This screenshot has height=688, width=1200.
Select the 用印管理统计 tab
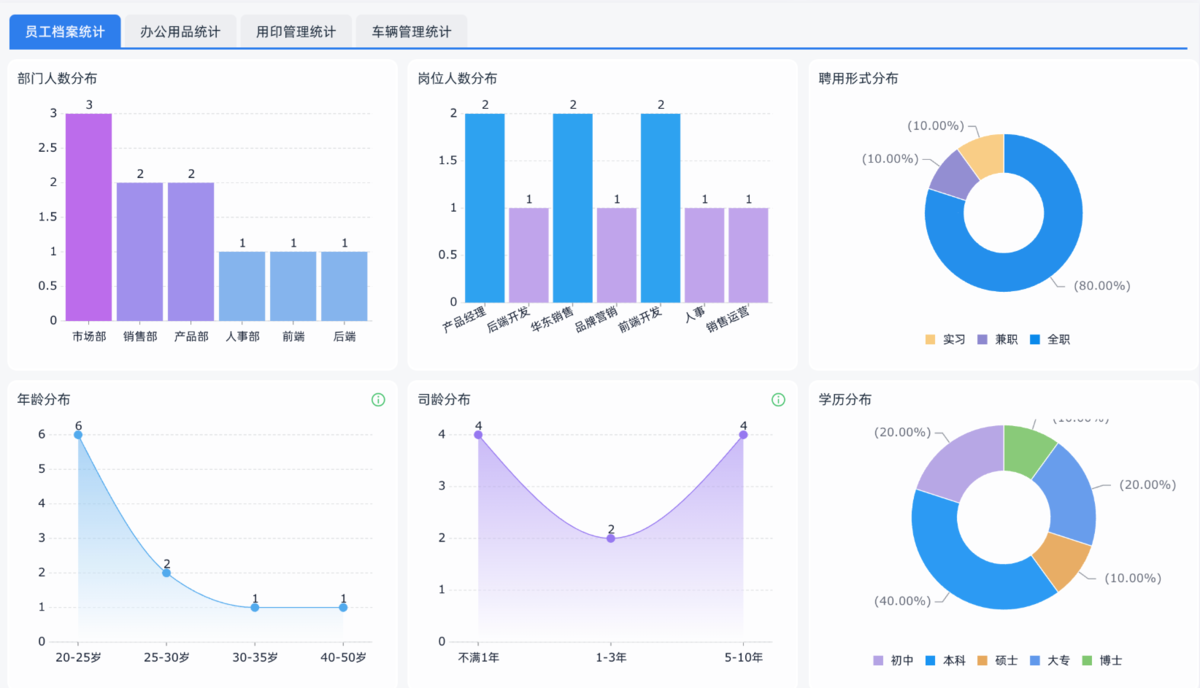[296, 31]
